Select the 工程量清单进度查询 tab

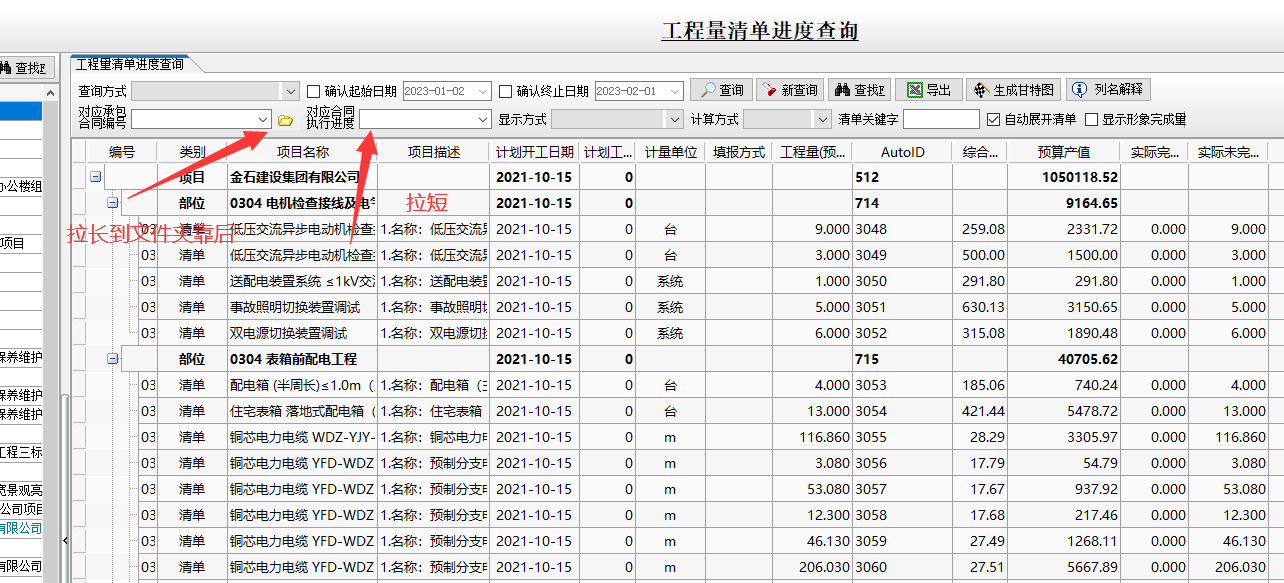click(130, 64)
